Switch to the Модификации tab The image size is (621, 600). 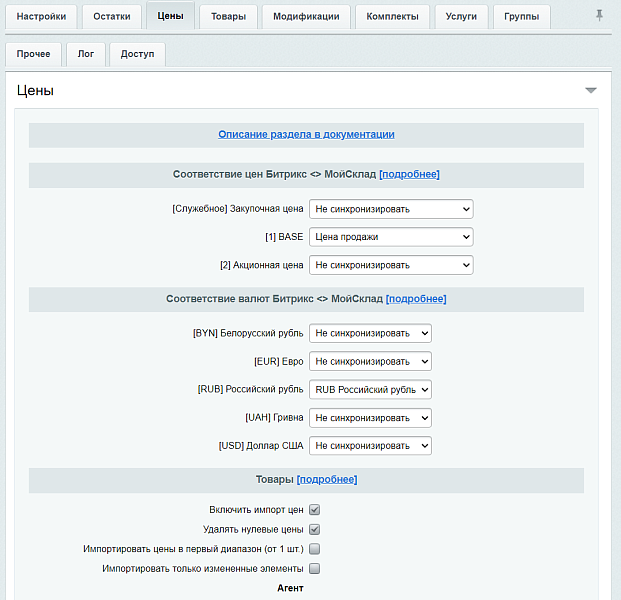pos(305,16)
